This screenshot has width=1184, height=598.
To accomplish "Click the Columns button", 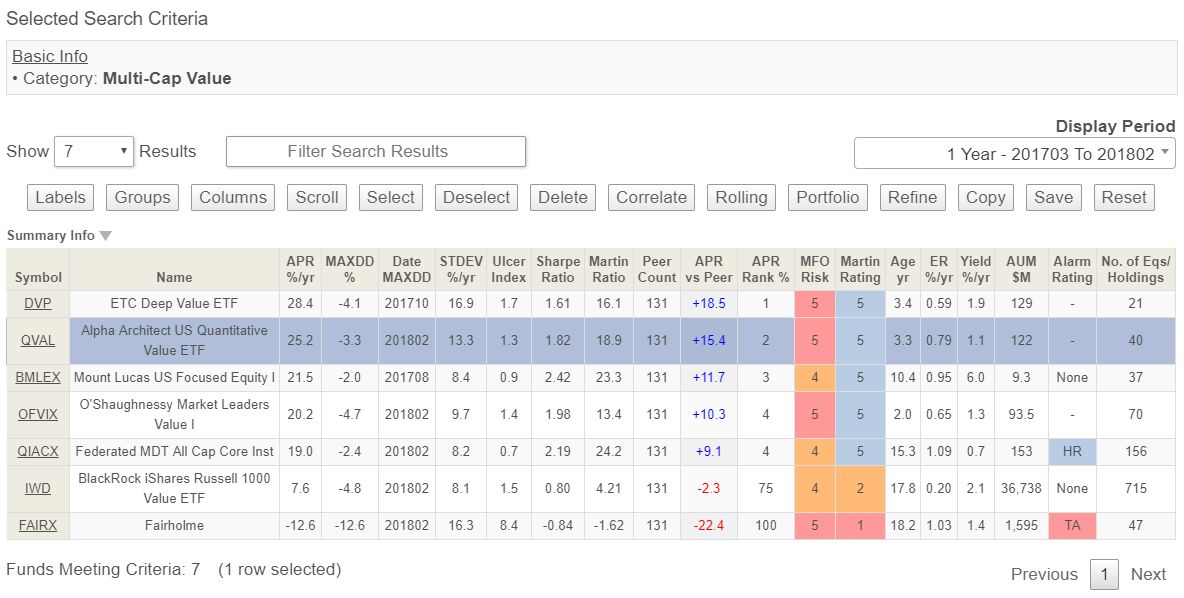I will click(233, 198).
